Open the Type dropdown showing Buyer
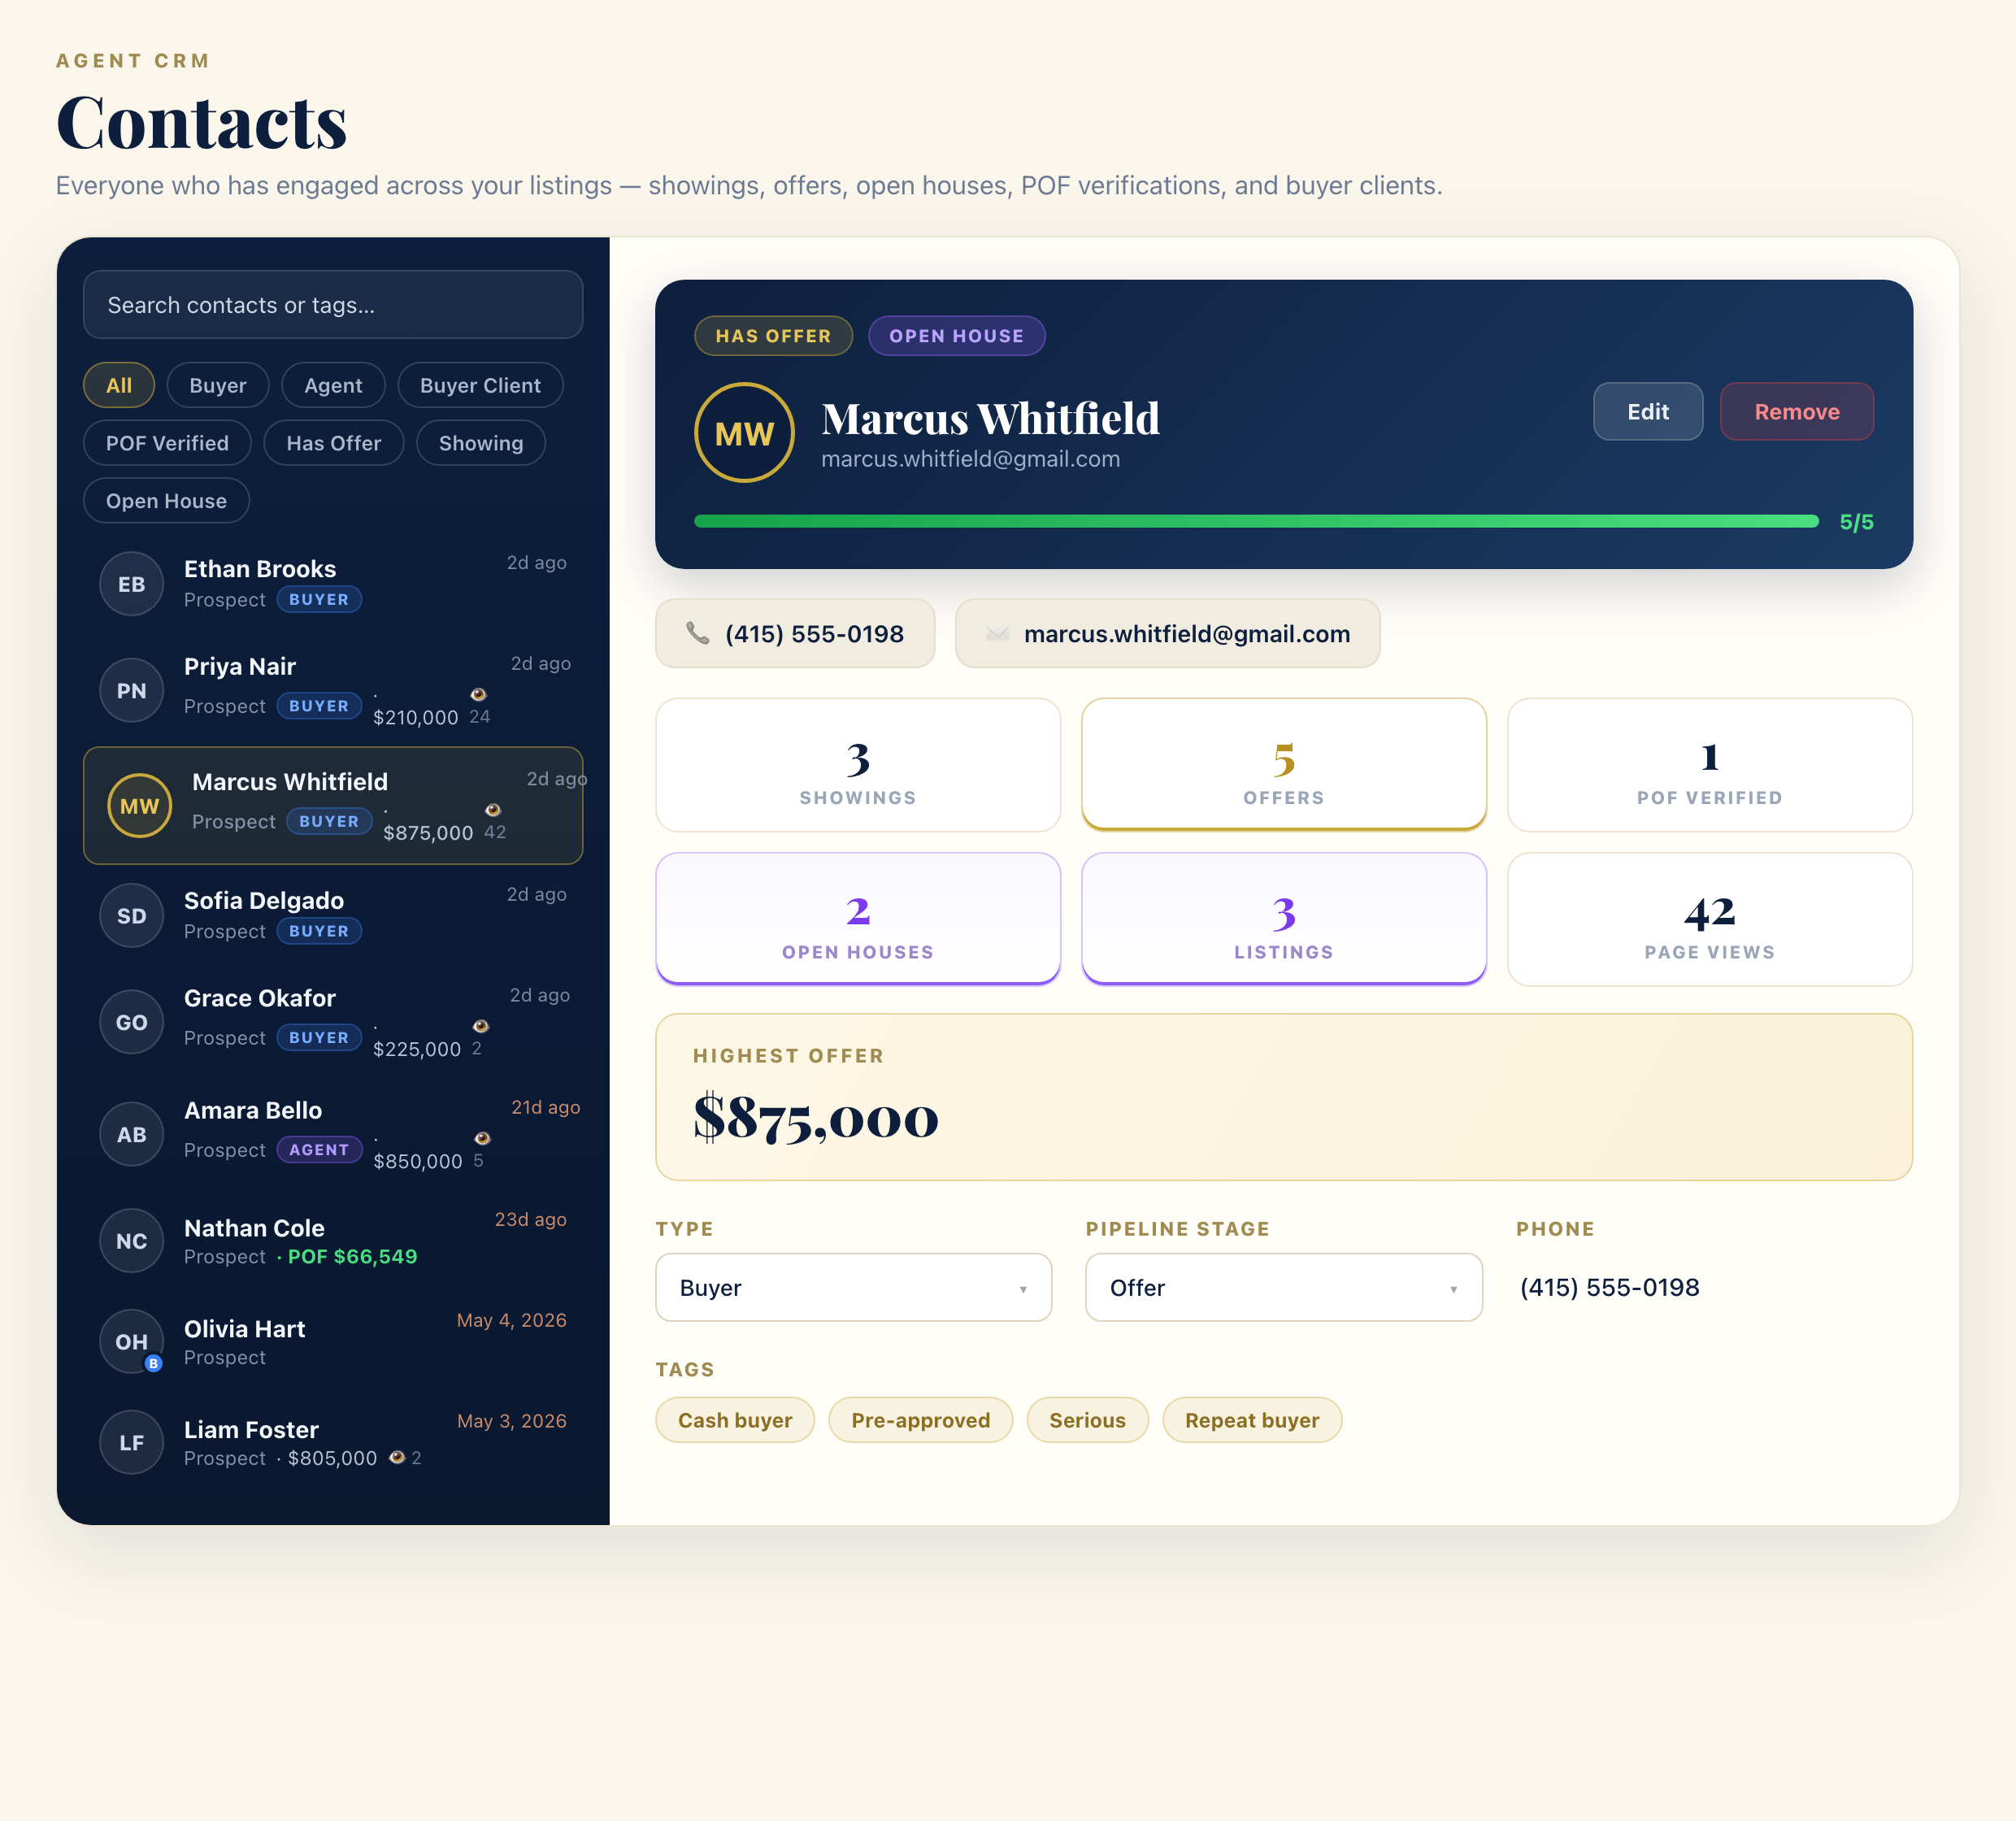The height and width of the screenshot is (1821, 2016). [x=853, y=1287]
